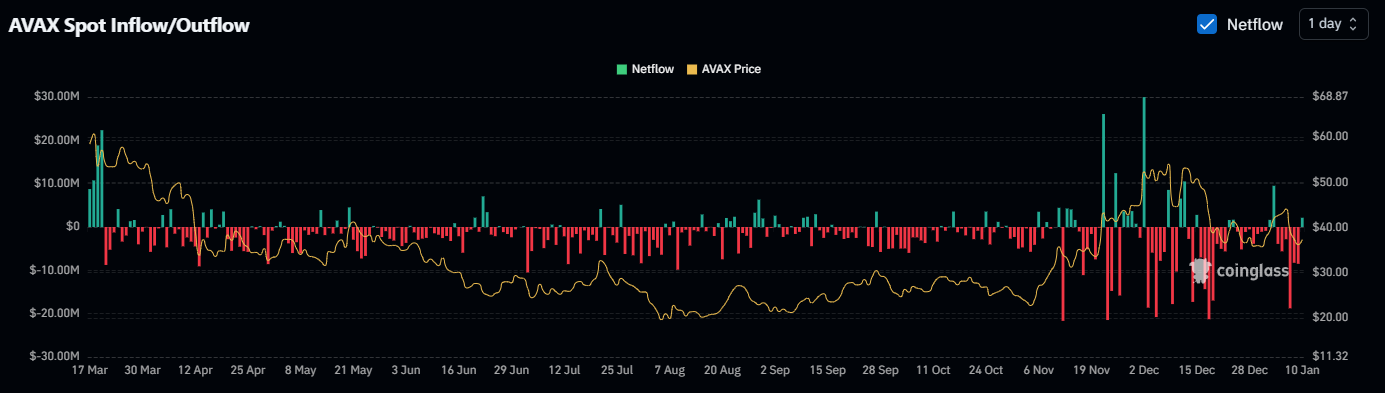
Task: Click the 25 Apr date label
Action: (x=248, y=370)
